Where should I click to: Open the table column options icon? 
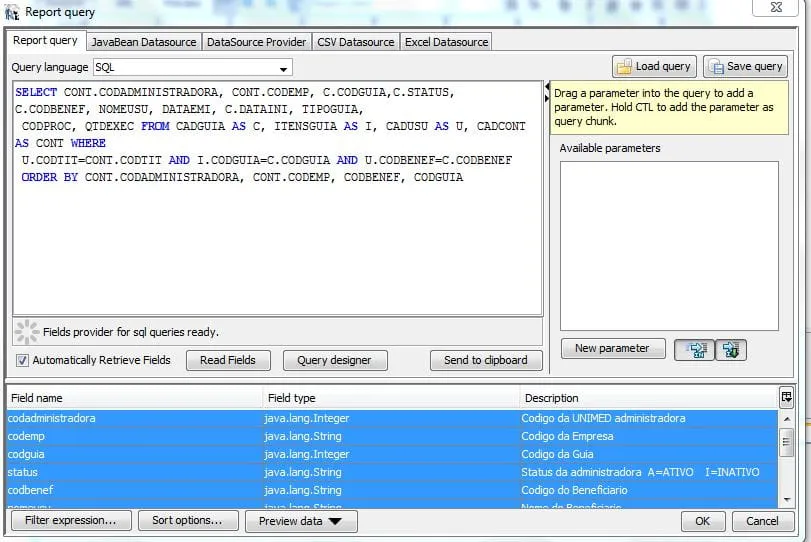tap(786, 397)
